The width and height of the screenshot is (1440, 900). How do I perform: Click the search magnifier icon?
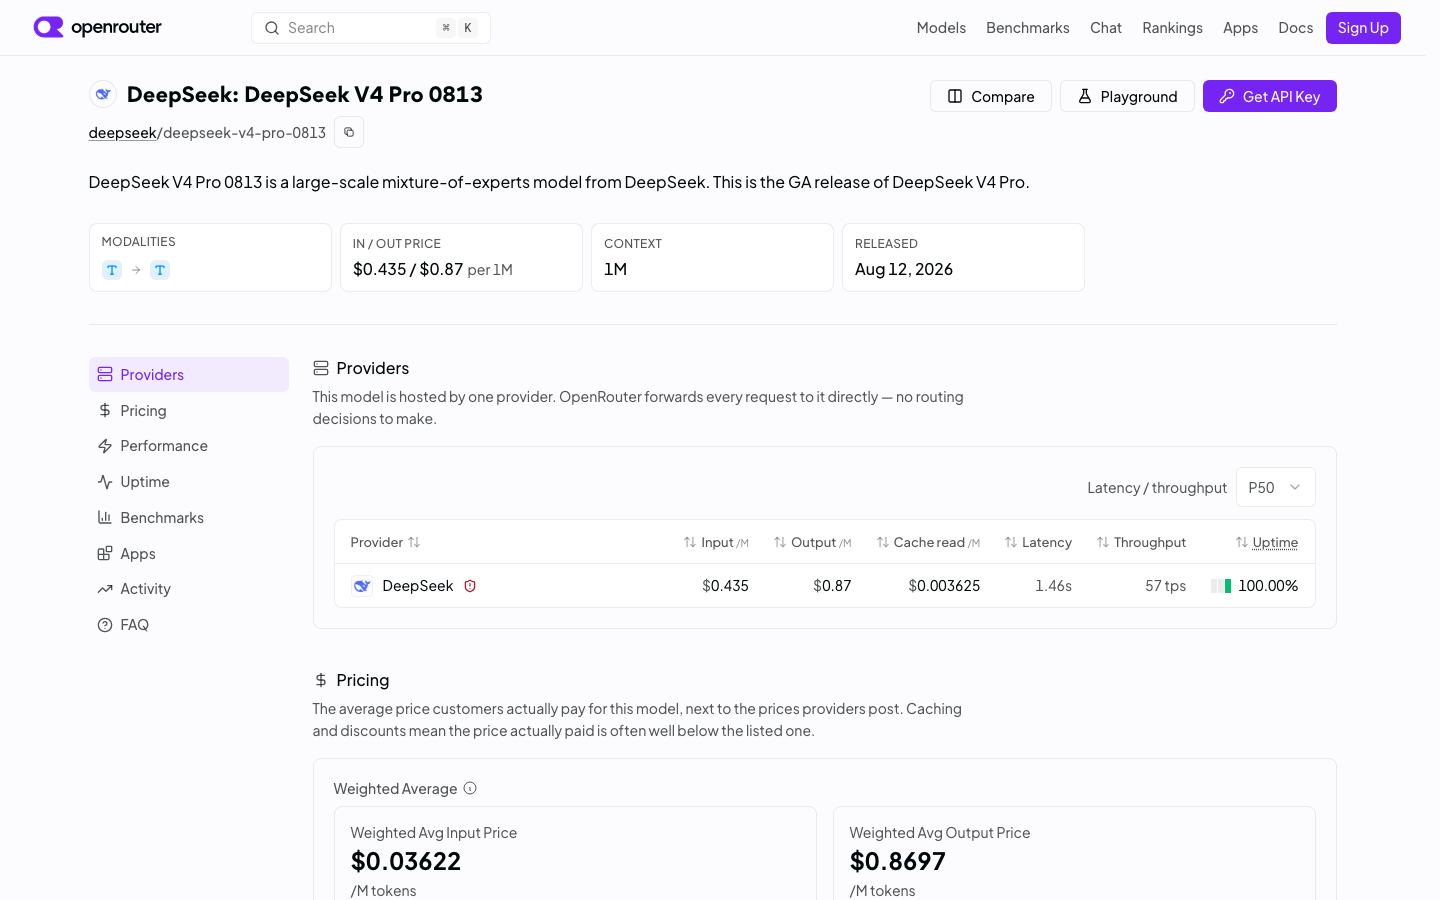coord(272,28)
